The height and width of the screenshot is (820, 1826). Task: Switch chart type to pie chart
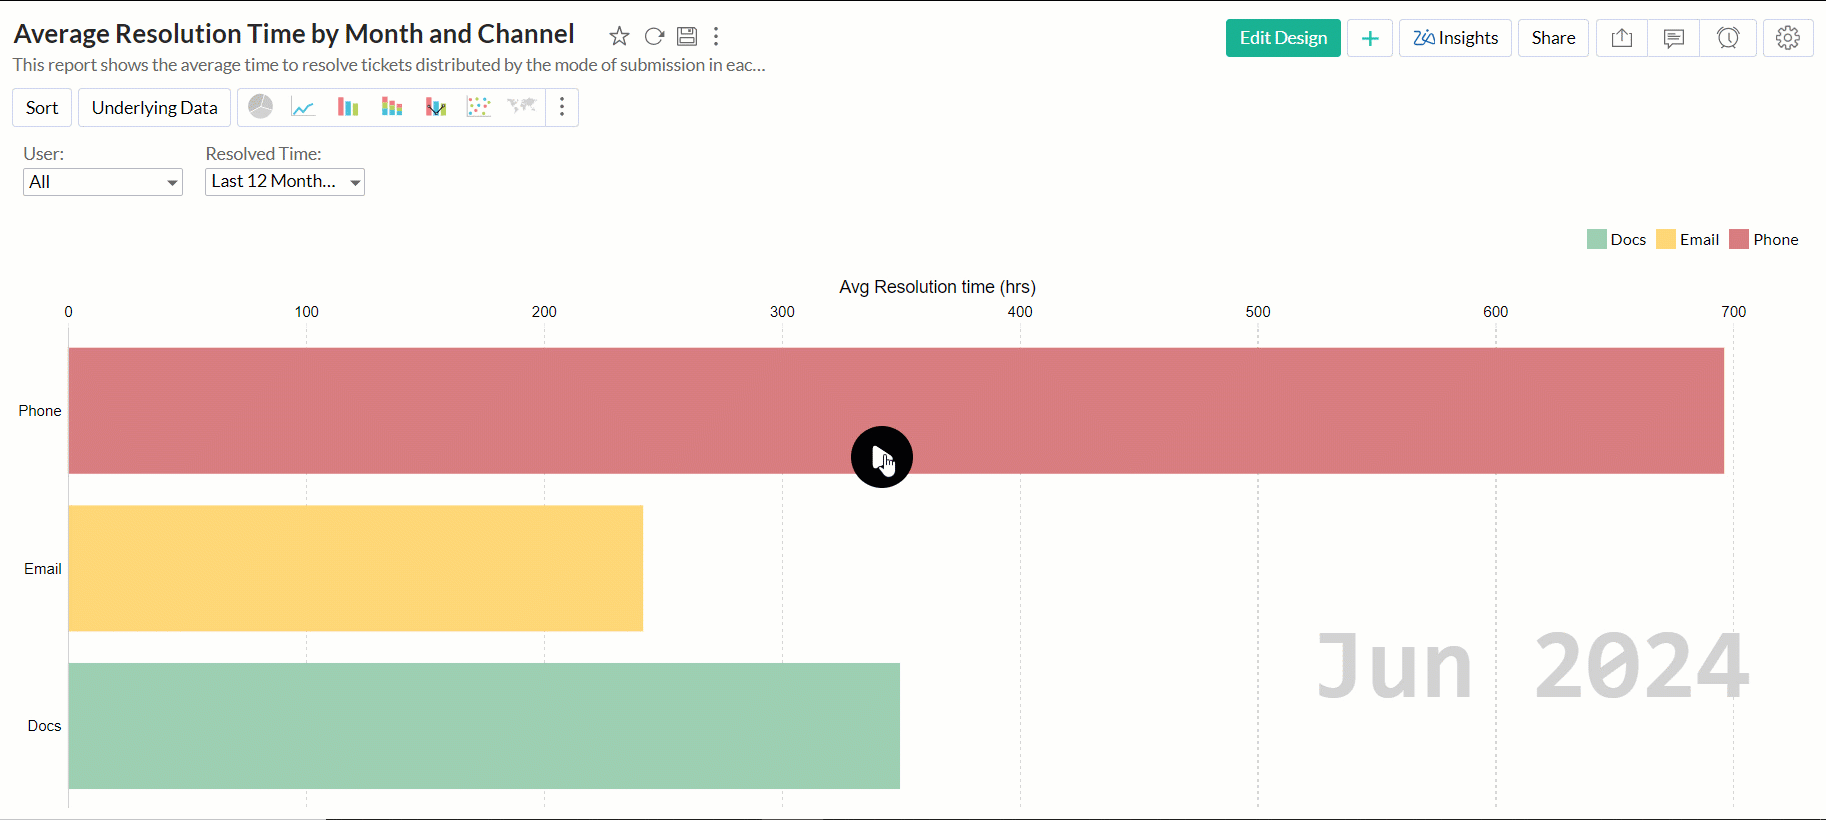[260, 107]
